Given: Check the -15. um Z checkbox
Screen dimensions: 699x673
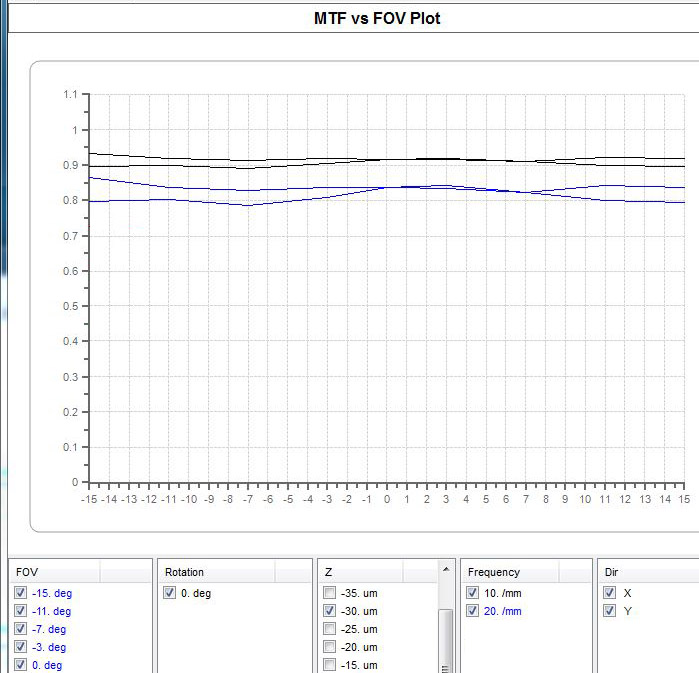Looking at the screenshot, I should pyautogui.click(x=328, y=665).
